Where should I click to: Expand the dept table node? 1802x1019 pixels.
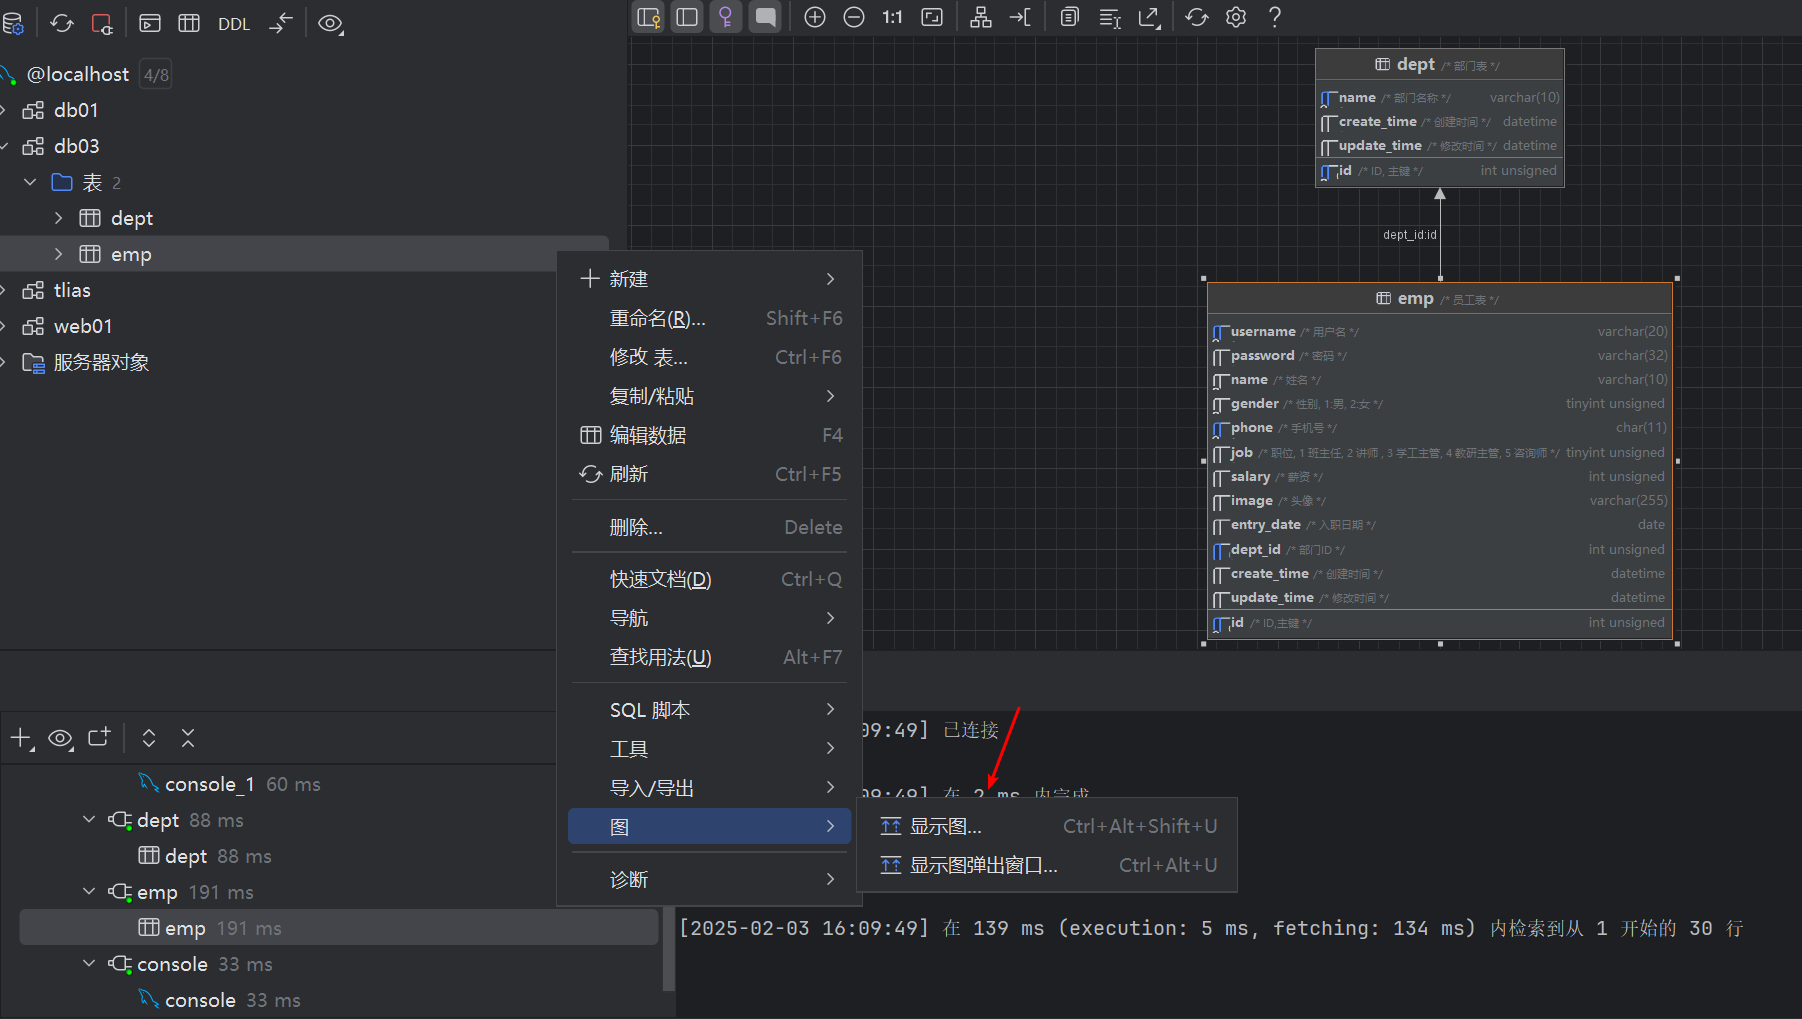pyautogui.click(x=58, y=218)
